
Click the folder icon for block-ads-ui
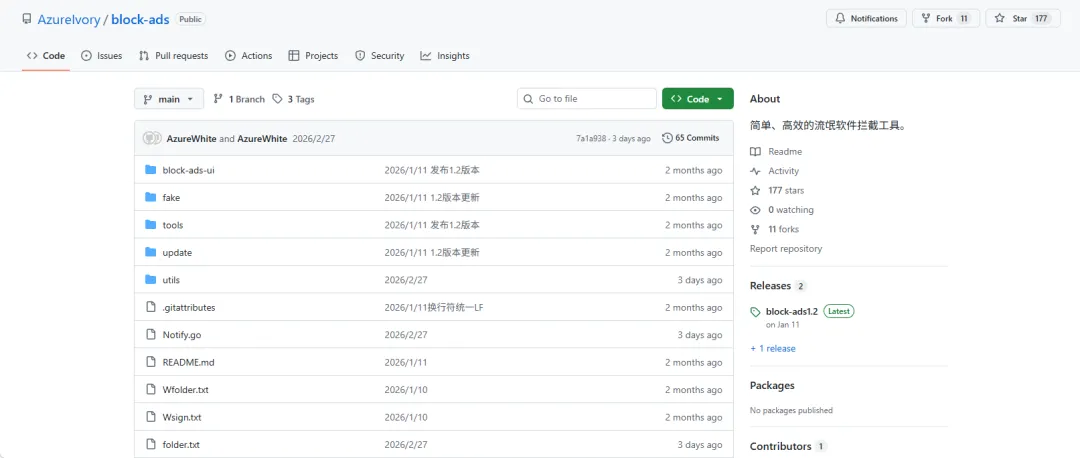(x=151, y=170)
